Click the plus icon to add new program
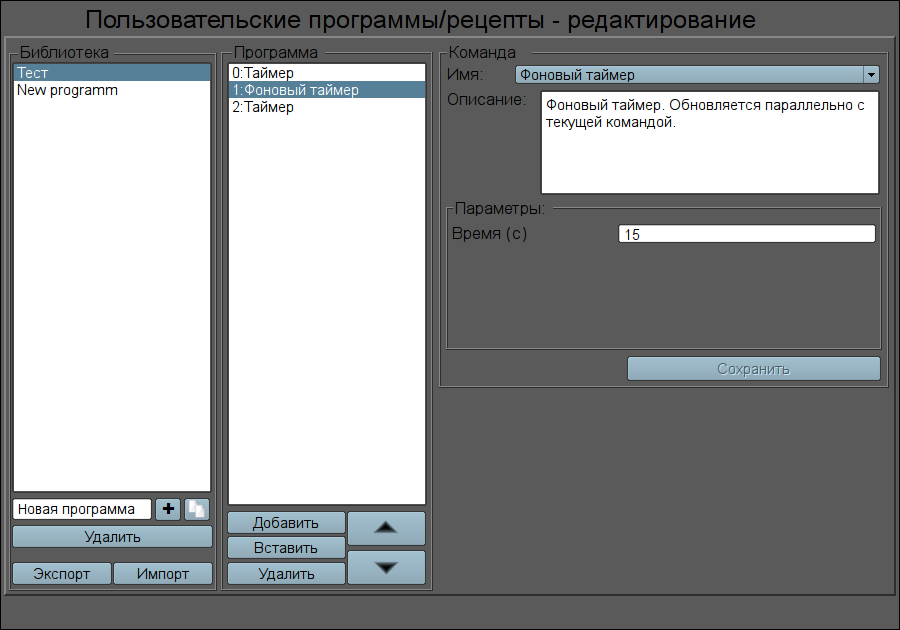This screenshot has height=630, width=900. 167,509
